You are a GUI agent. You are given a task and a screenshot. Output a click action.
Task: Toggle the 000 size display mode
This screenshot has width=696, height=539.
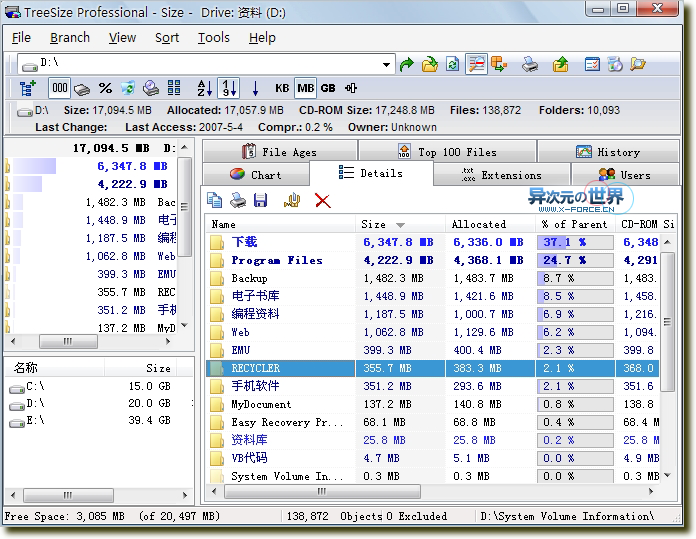point(59,88)
